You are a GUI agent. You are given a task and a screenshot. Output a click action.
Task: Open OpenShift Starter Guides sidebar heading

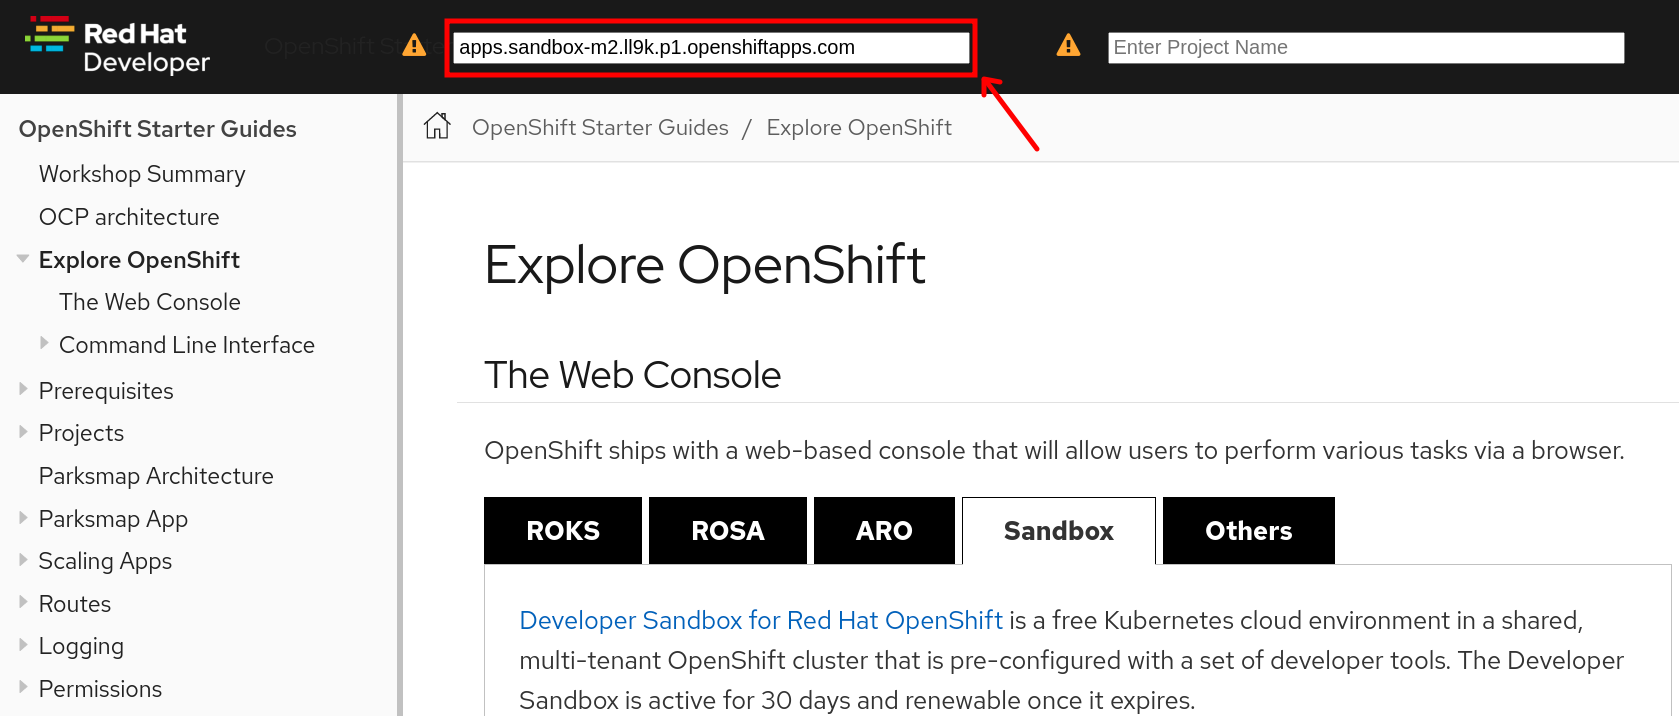pos(158,129)
